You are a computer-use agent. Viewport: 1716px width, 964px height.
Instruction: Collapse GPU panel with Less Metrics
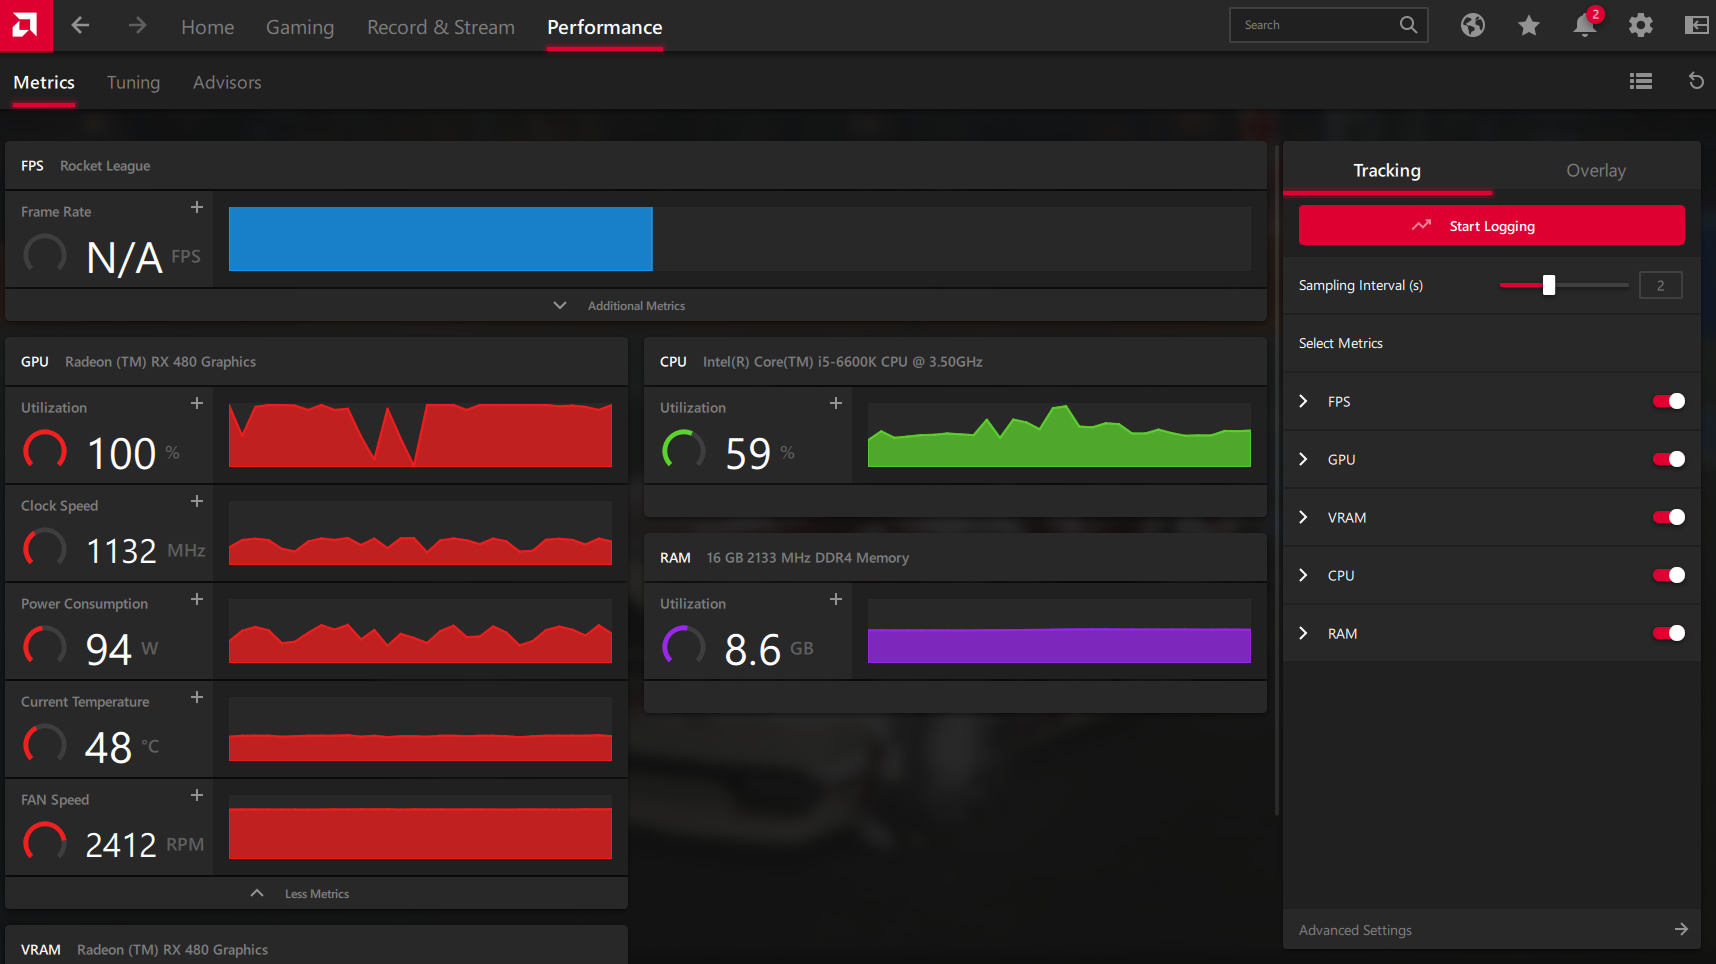click(x=316, y=893)
